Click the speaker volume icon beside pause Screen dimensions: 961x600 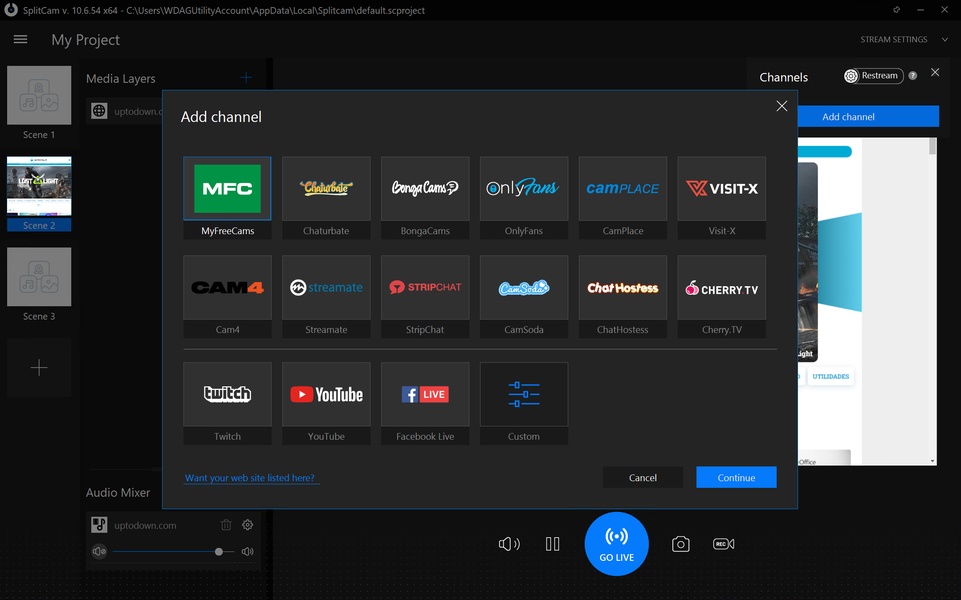[x=509, y=544]
